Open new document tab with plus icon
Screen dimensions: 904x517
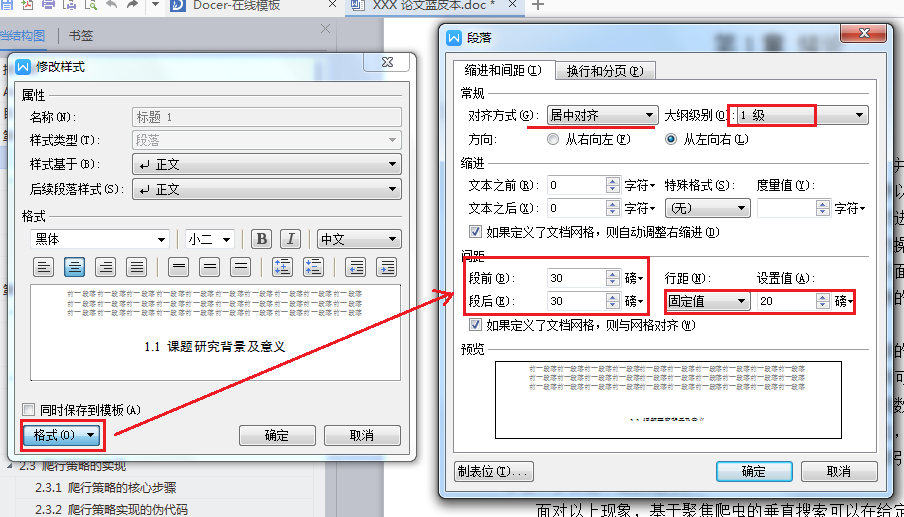(x=537, y=5)
